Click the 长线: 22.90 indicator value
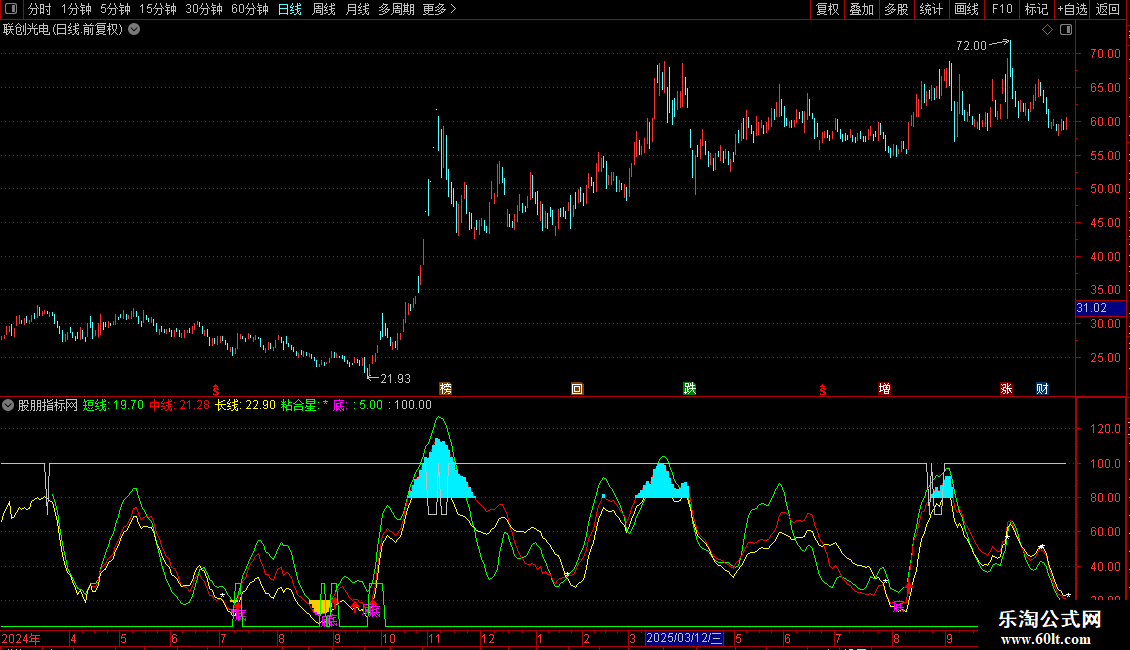Image resolution: width=1130 pixels, height=650 pixels. [245, 405]
